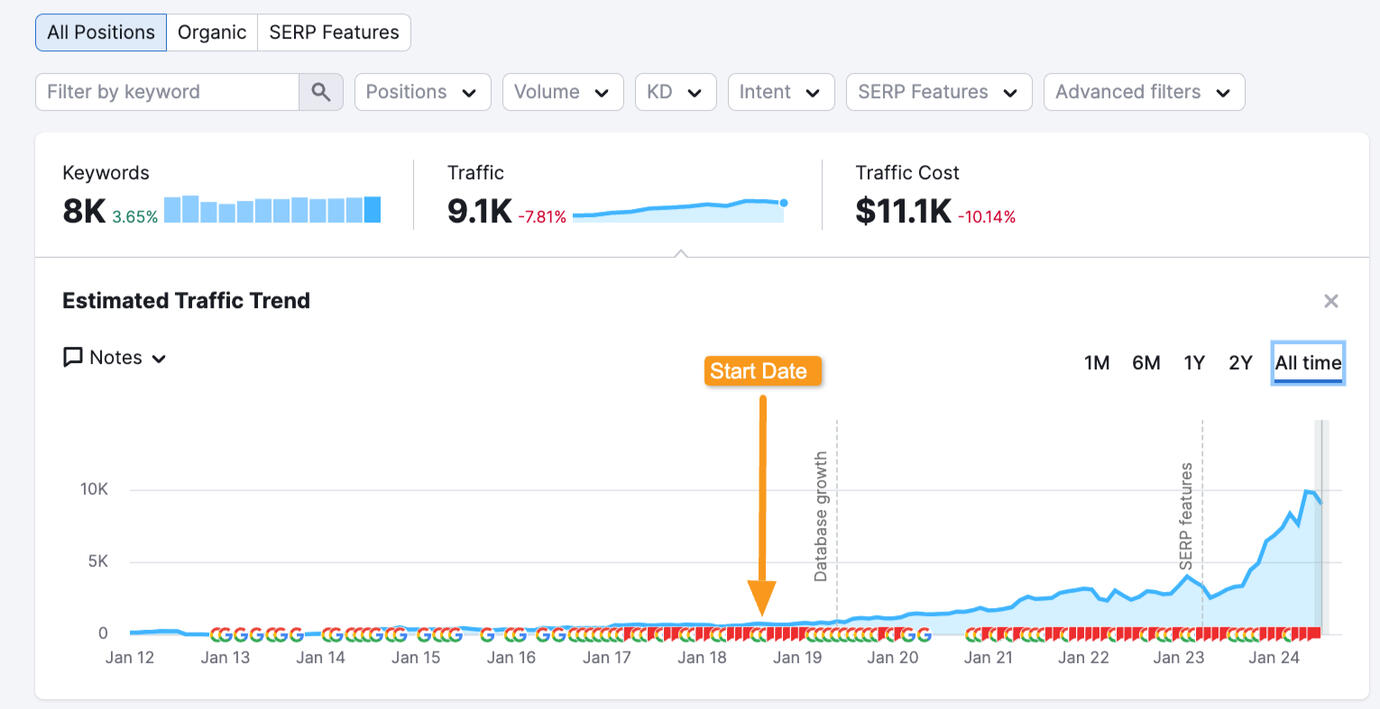The height and width of the screenshot is (709, 1380).
Task: Switch to the SERP Features tab
Action: point(334,32)
